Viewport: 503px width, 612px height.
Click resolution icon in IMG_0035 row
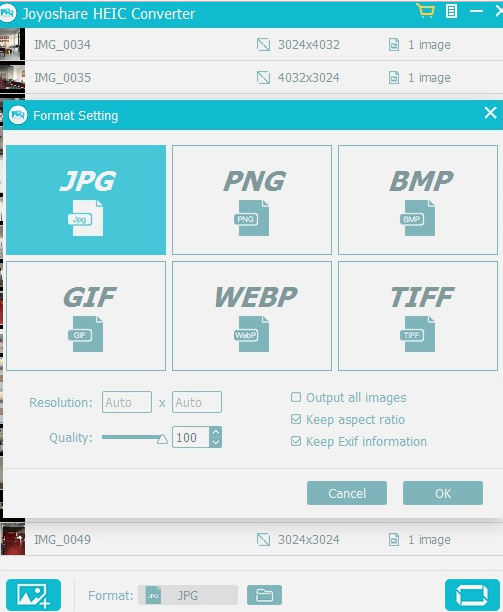point(263,77)
